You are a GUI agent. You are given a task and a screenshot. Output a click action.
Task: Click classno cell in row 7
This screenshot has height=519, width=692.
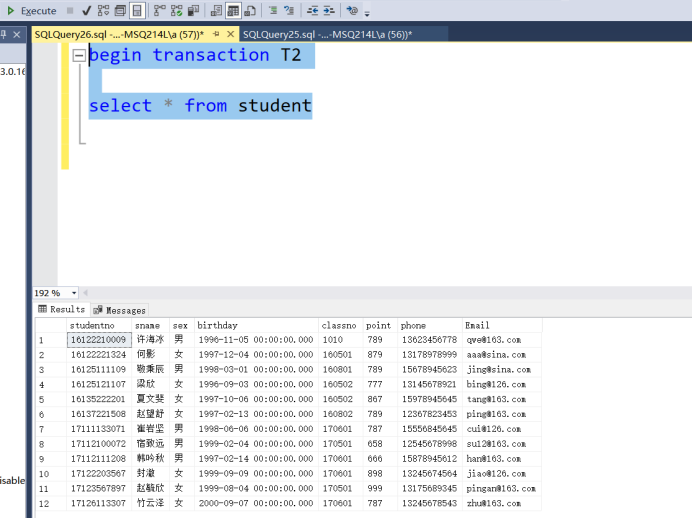point(340,429)
